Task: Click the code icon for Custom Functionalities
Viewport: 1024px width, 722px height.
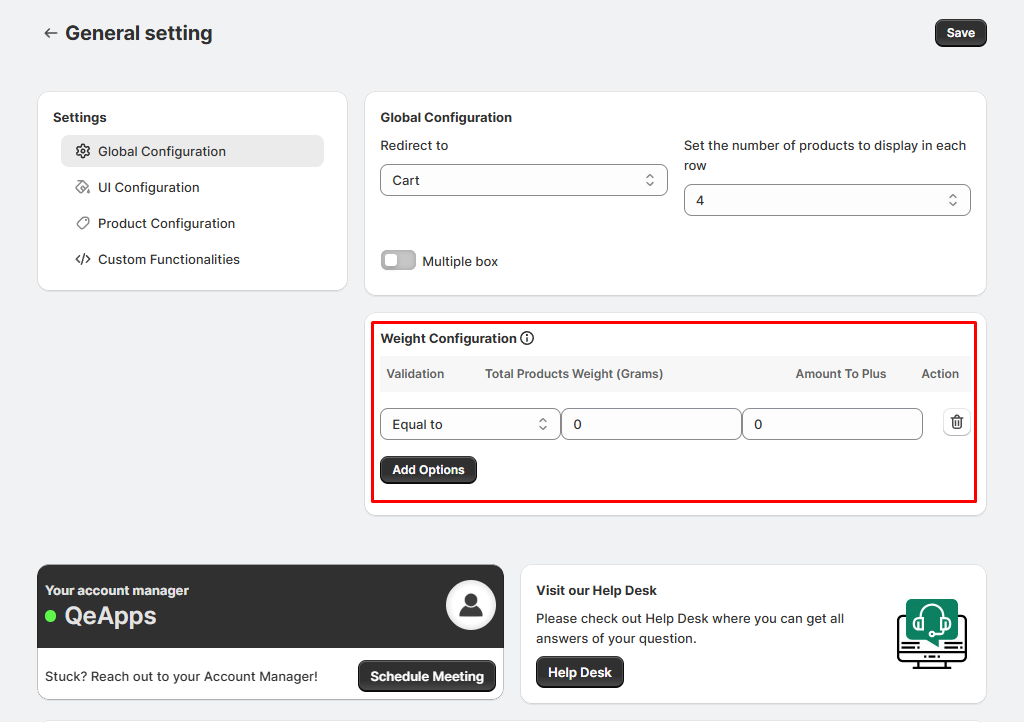Action: 83,260
